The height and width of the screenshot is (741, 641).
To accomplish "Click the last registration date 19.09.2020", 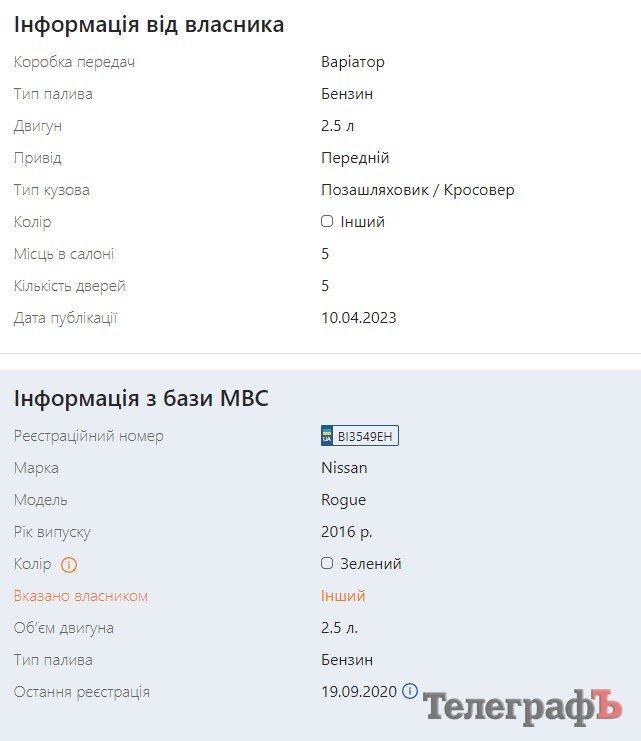I will coord(359,692).
